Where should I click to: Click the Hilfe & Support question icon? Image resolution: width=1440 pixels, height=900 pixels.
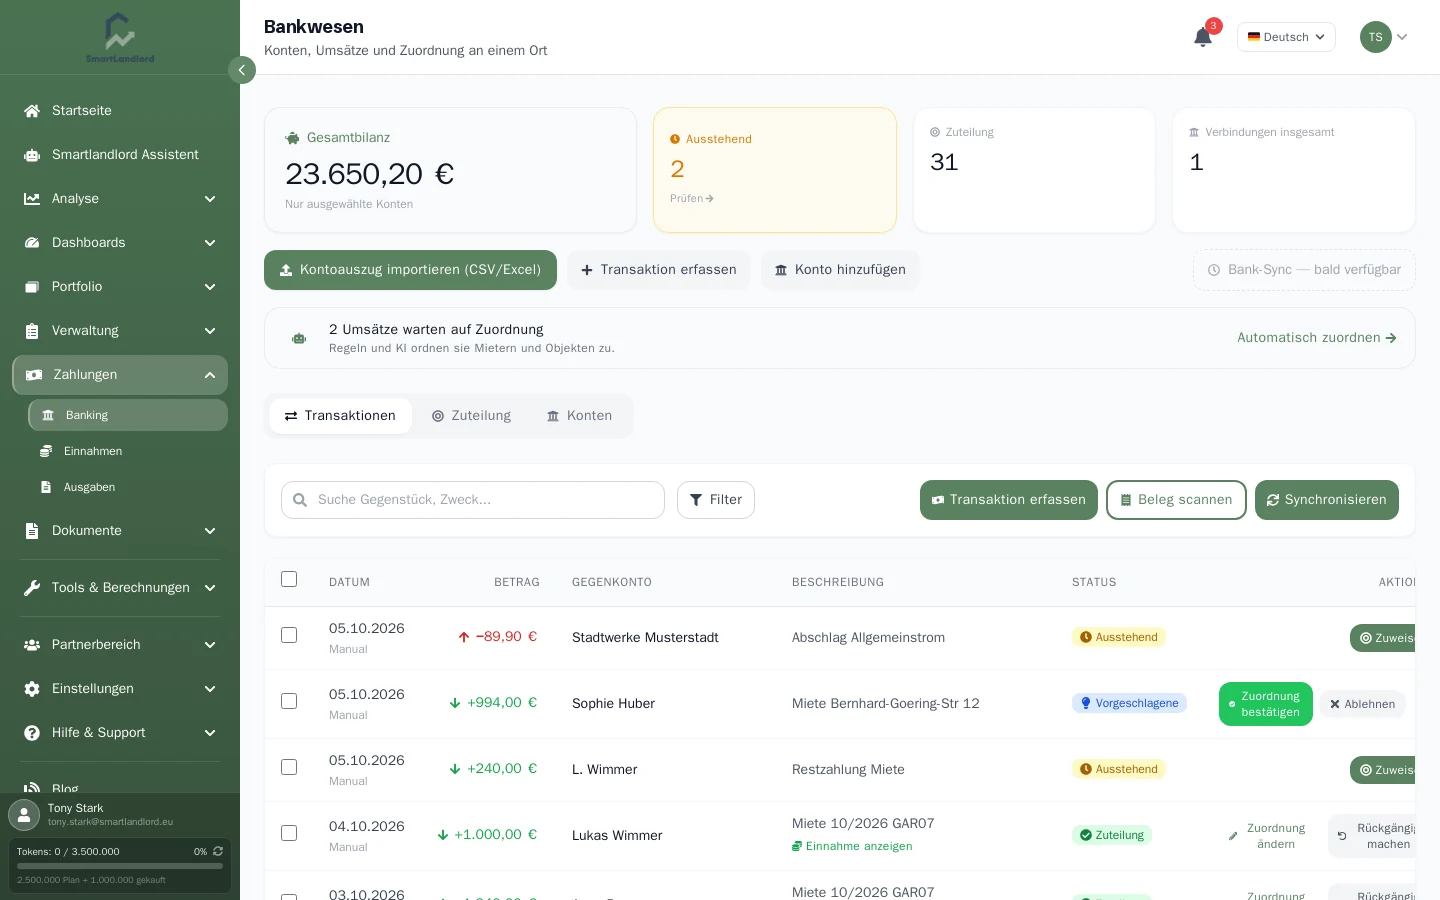pos(32,733)
